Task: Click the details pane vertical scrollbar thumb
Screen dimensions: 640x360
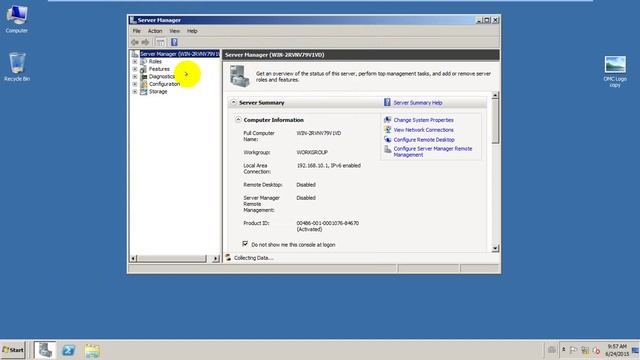Action: click(x=495, y=121)
